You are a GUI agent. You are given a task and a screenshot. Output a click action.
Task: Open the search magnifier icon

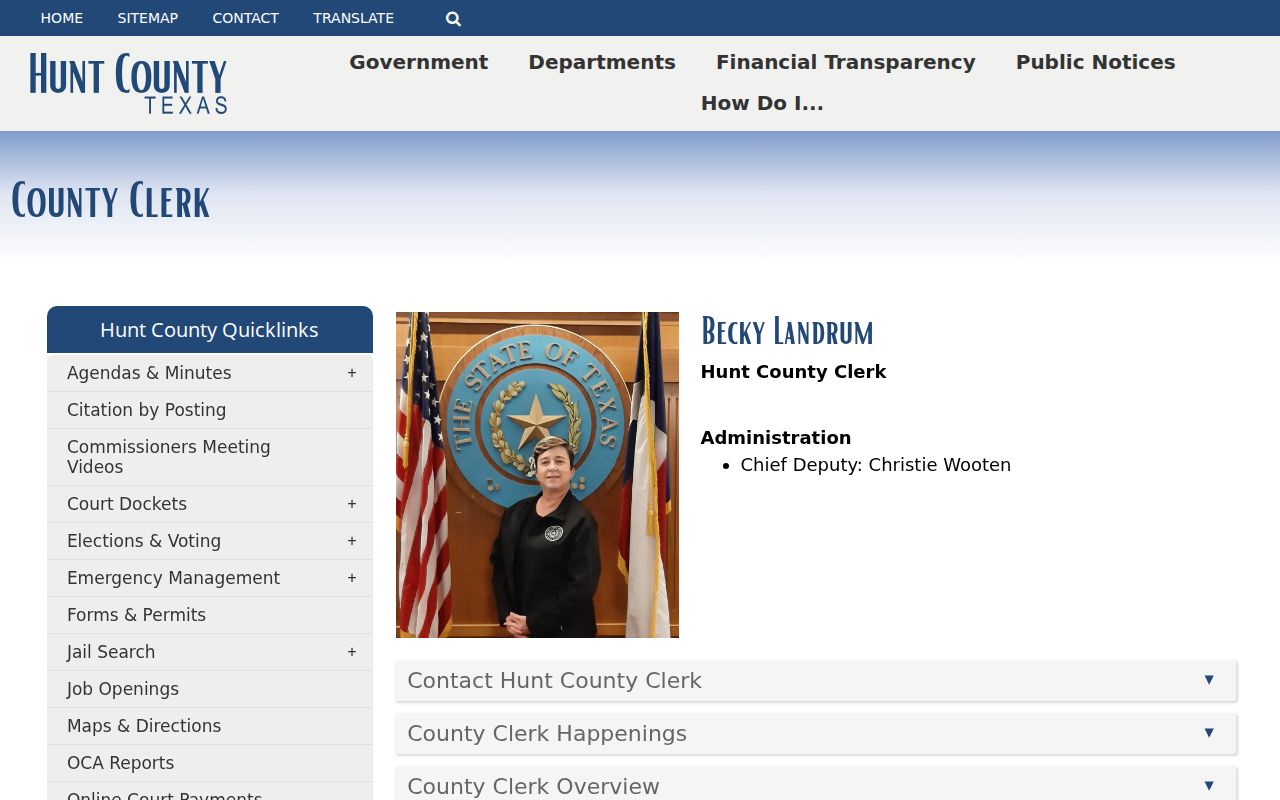[453, 18]
